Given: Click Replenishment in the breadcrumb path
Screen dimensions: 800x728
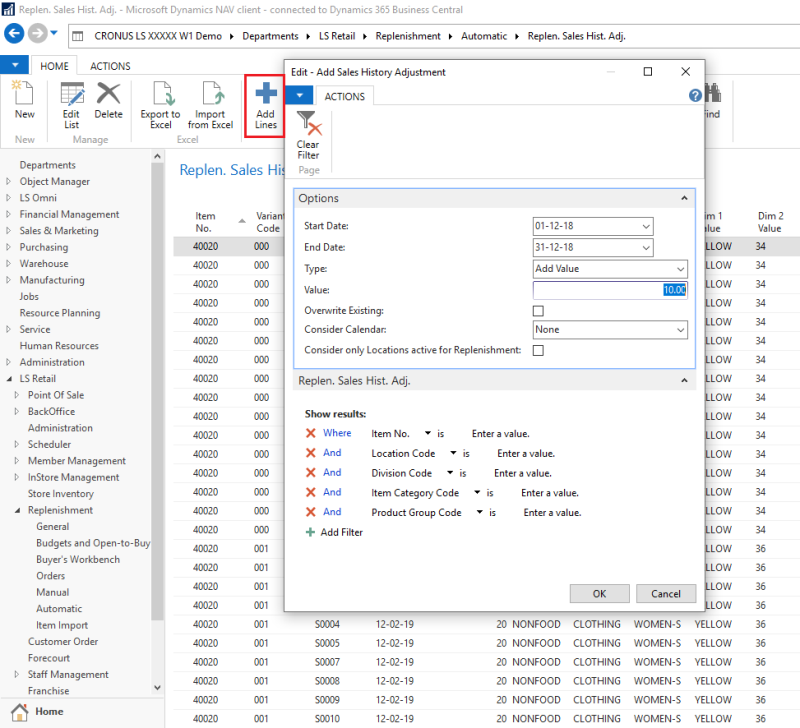Looking at the screenshot, I should tap(408, 36).
